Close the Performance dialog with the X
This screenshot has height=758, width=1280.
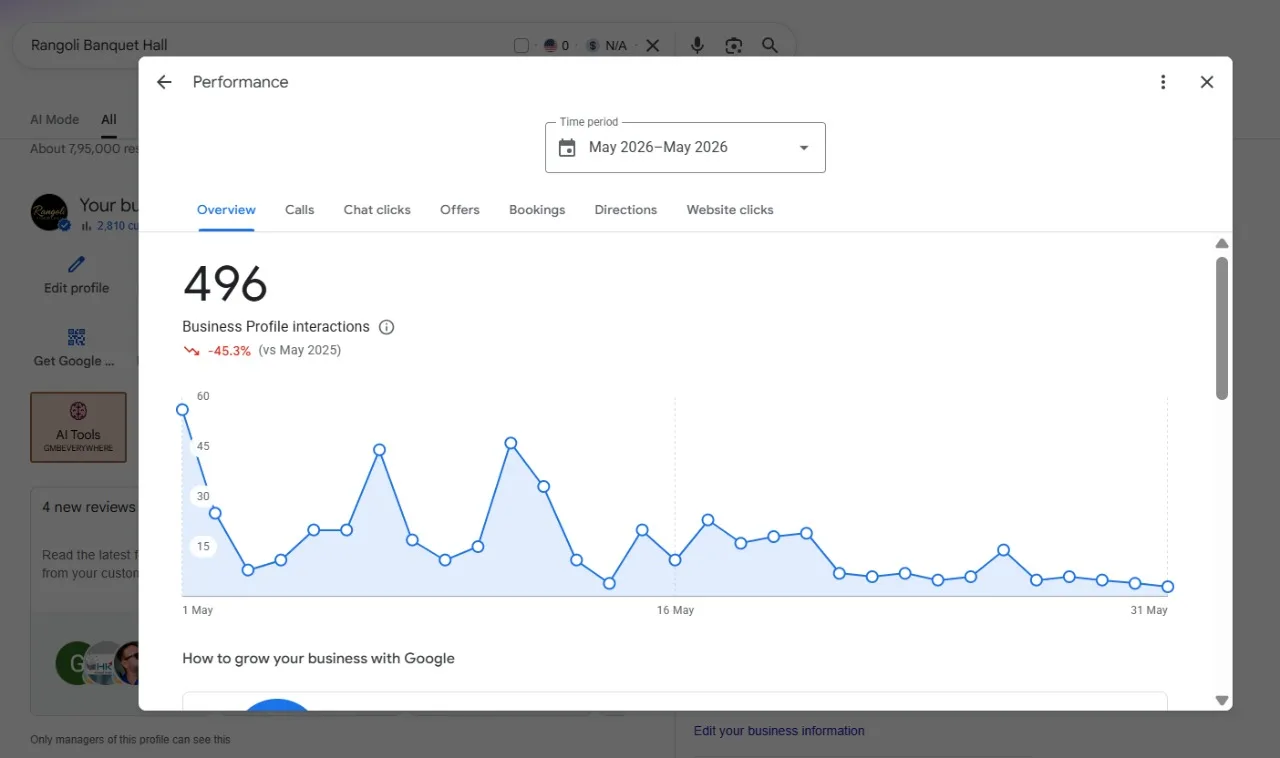tap(1207, 82)
